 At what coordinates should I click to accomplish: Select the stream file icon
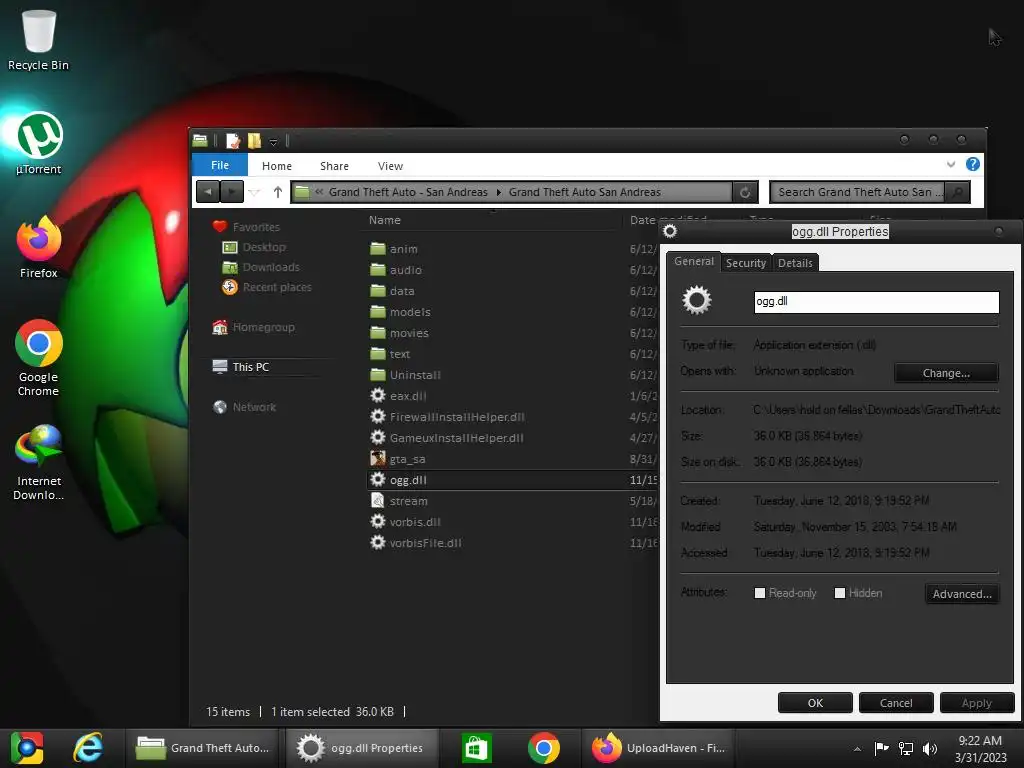(x=377, y=500)
